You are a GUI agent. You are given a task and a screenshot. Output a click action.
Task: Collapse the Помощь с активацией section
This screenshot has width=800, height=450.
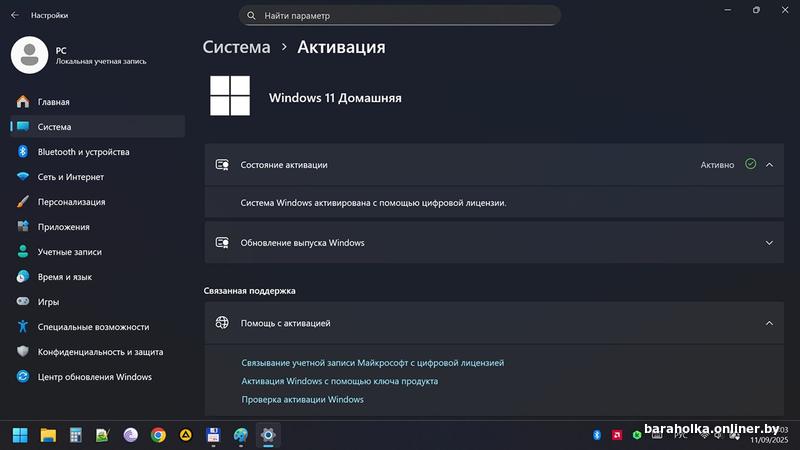point(769,323)
